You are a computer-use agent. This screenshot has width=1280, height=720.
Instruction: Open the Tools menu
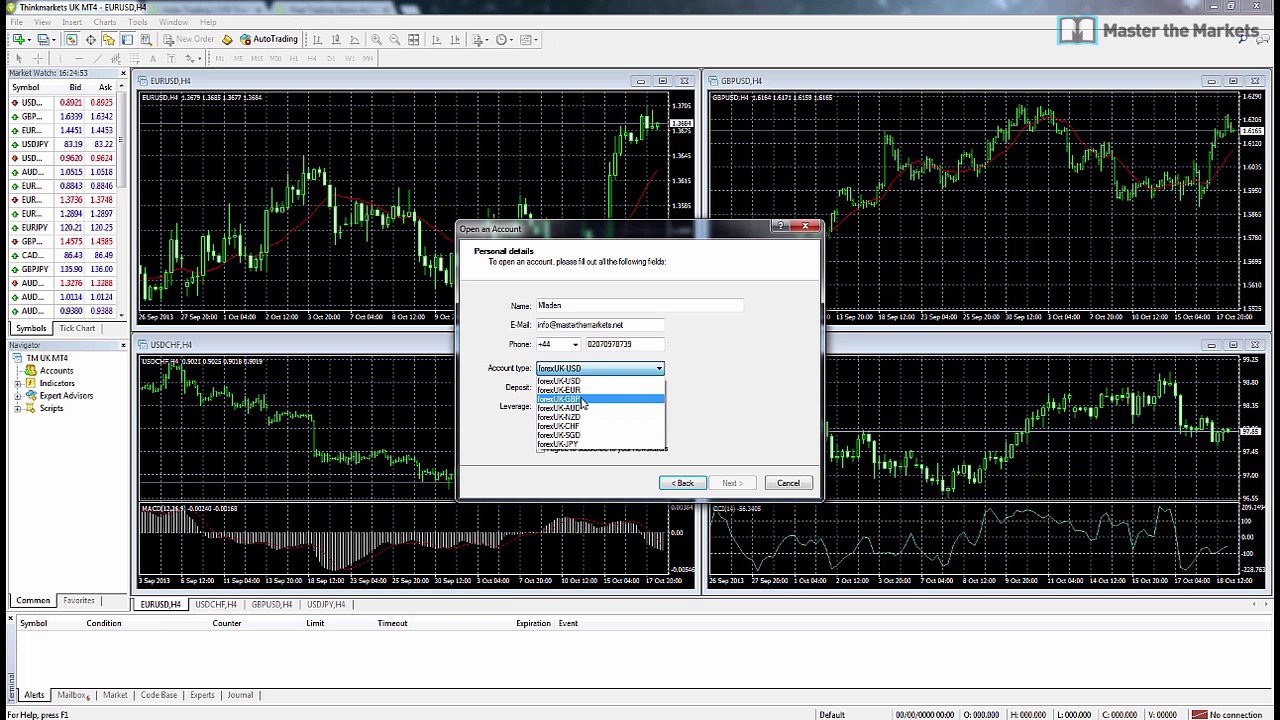pos(137,22)
